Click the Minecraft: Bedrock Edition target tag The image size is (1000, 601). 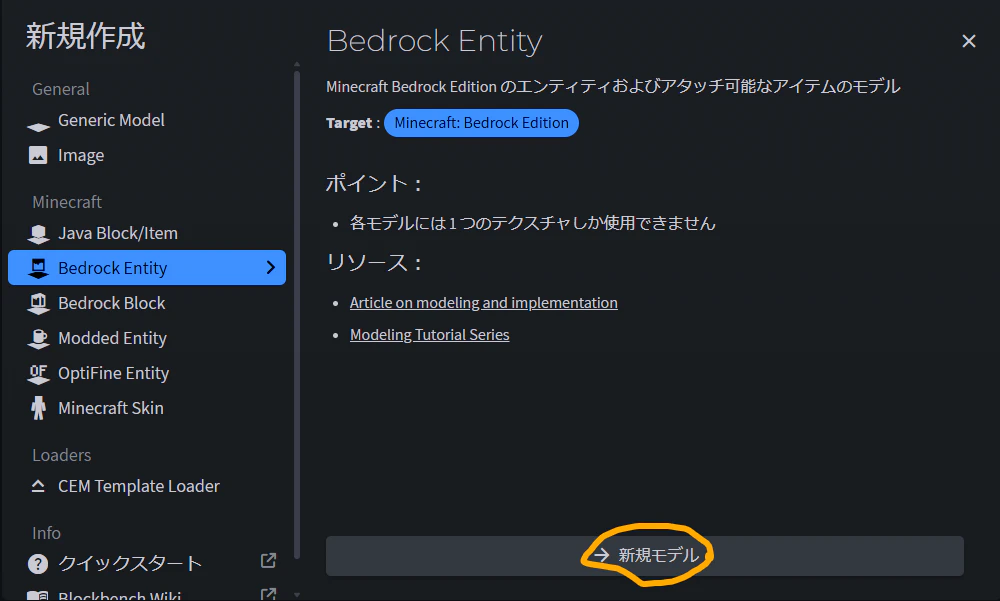pos(482,122)
